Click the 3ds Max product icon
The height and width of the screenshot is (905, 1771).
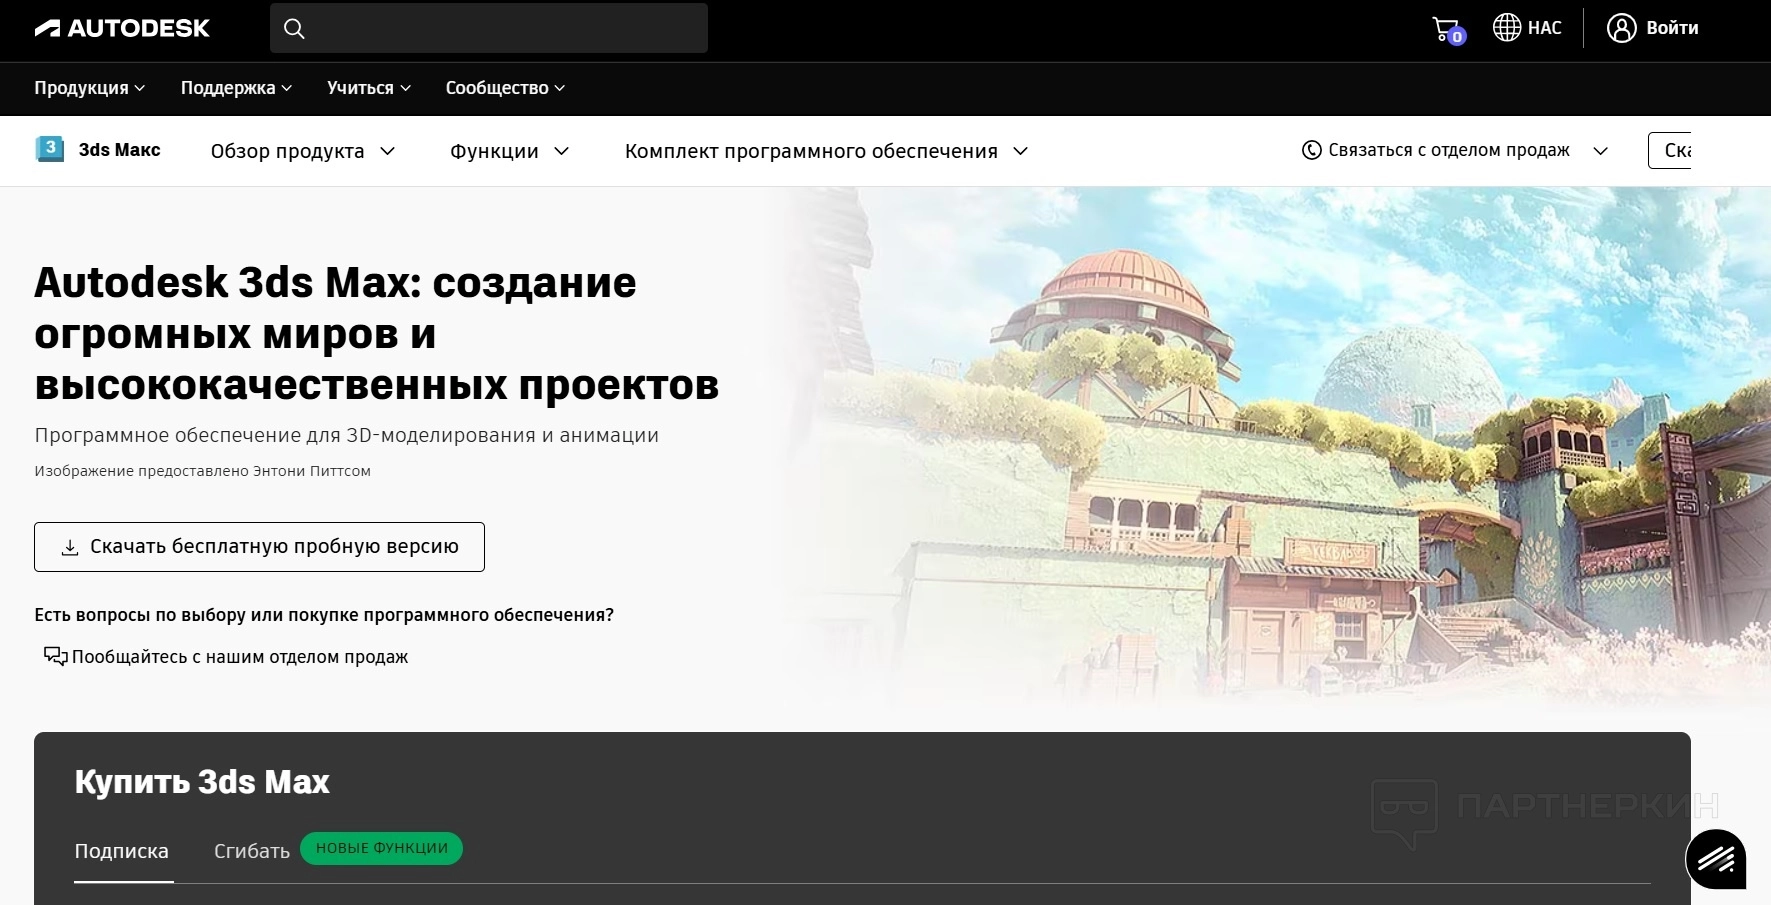[x=49, y=149]
